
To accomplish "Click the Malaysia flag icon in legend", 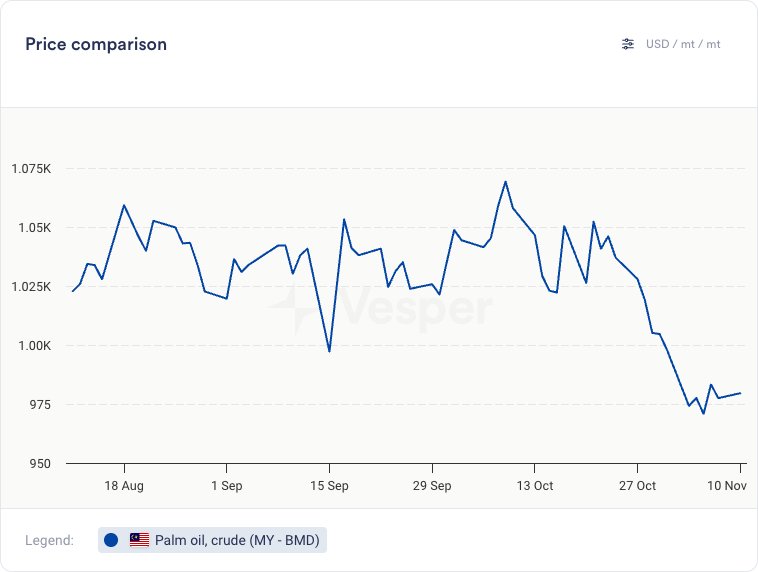I will coord(139,540).
